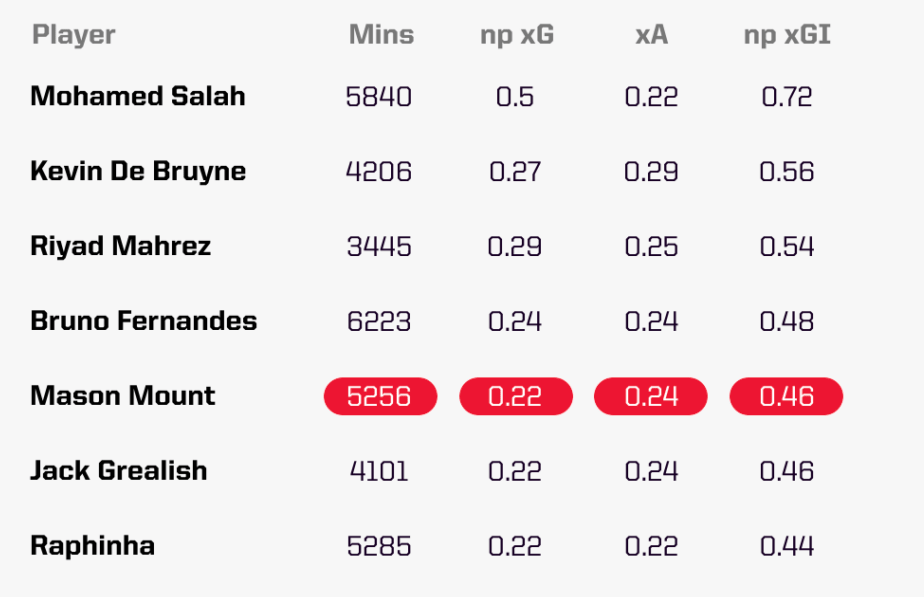
Task: Select Mason Mount's name
Action: (123, 396)
